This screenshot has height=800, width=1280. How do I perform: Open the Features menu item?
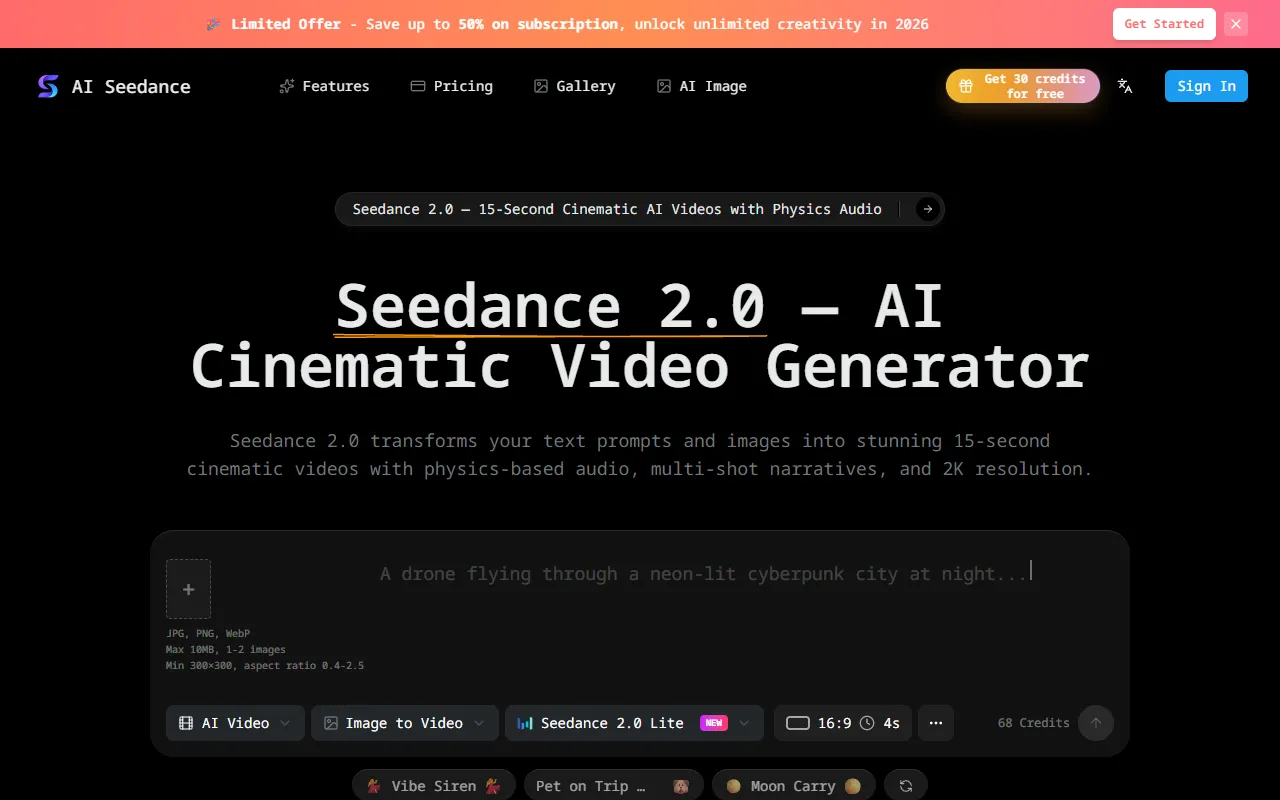pos(324,86)
